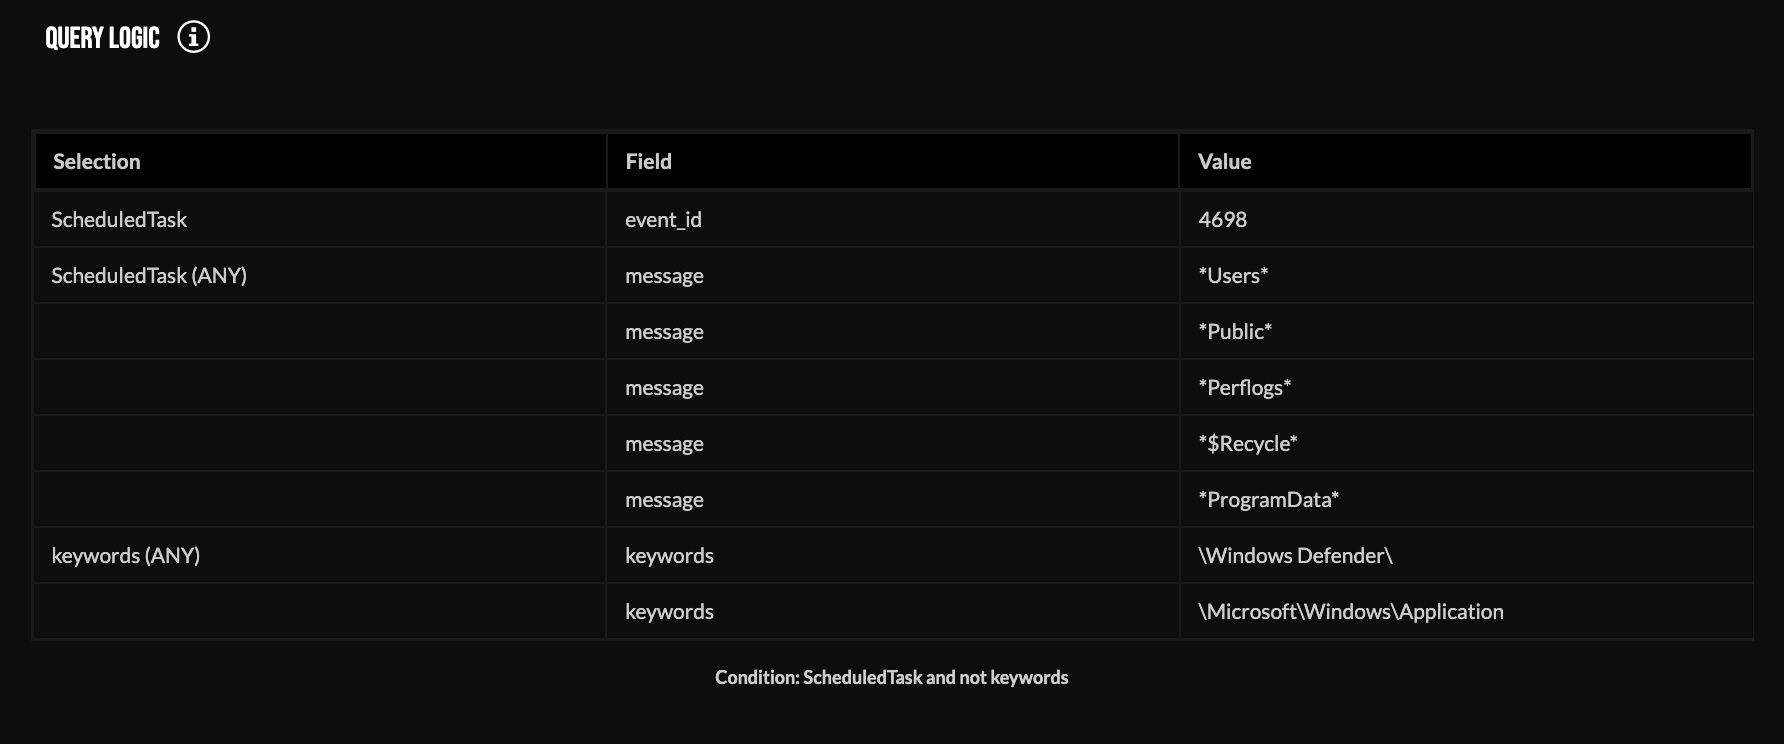Image resolution: width=1784 pixels, height=744 pixels.
Task: Click the \Microsoft\Windows\Application value
Action: click(x=1351, y=611)
